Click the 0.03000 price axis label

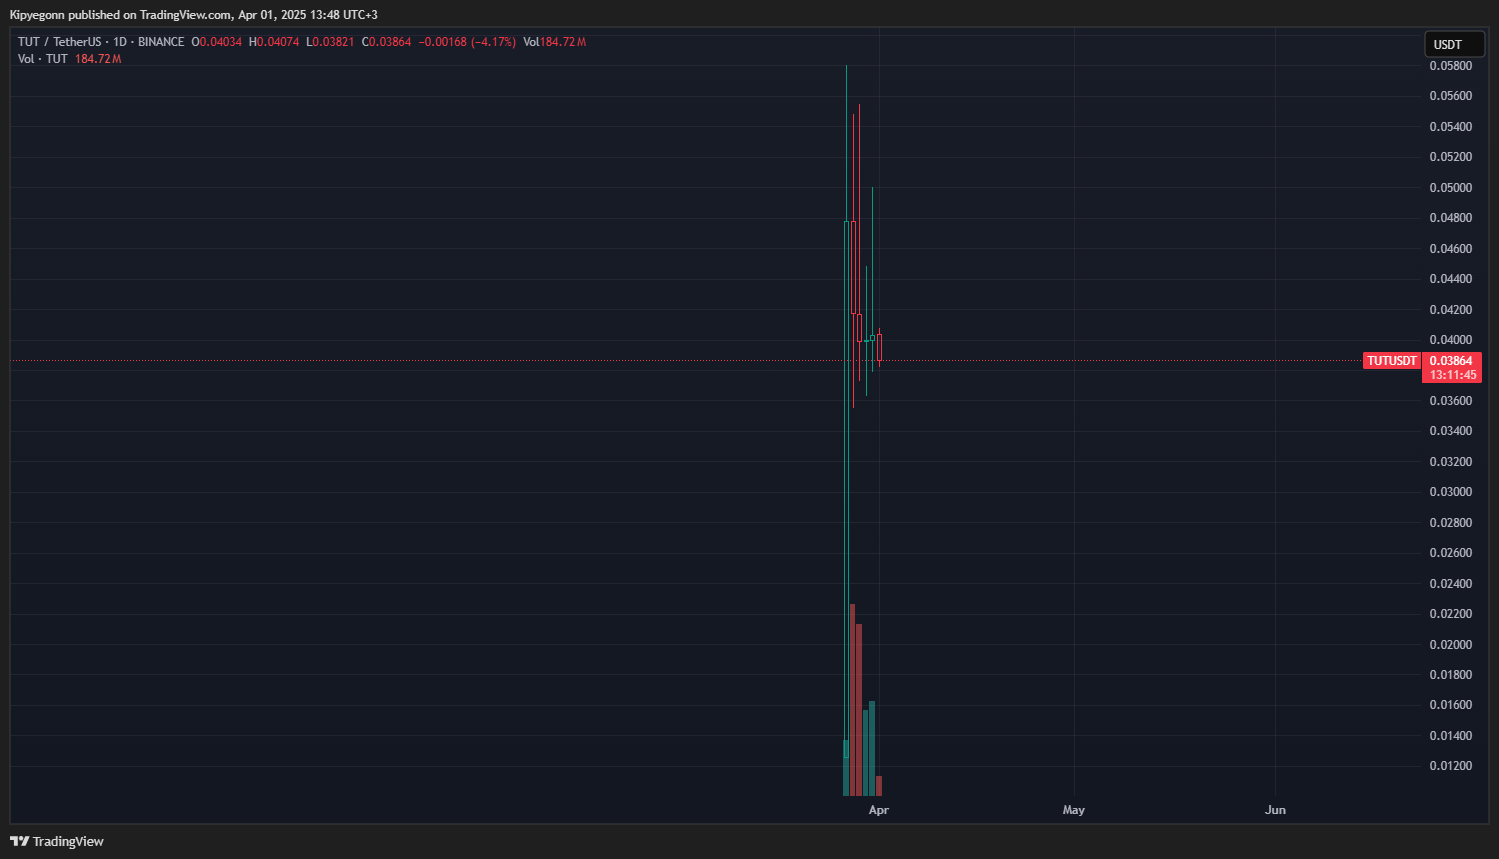(1450, 492)
